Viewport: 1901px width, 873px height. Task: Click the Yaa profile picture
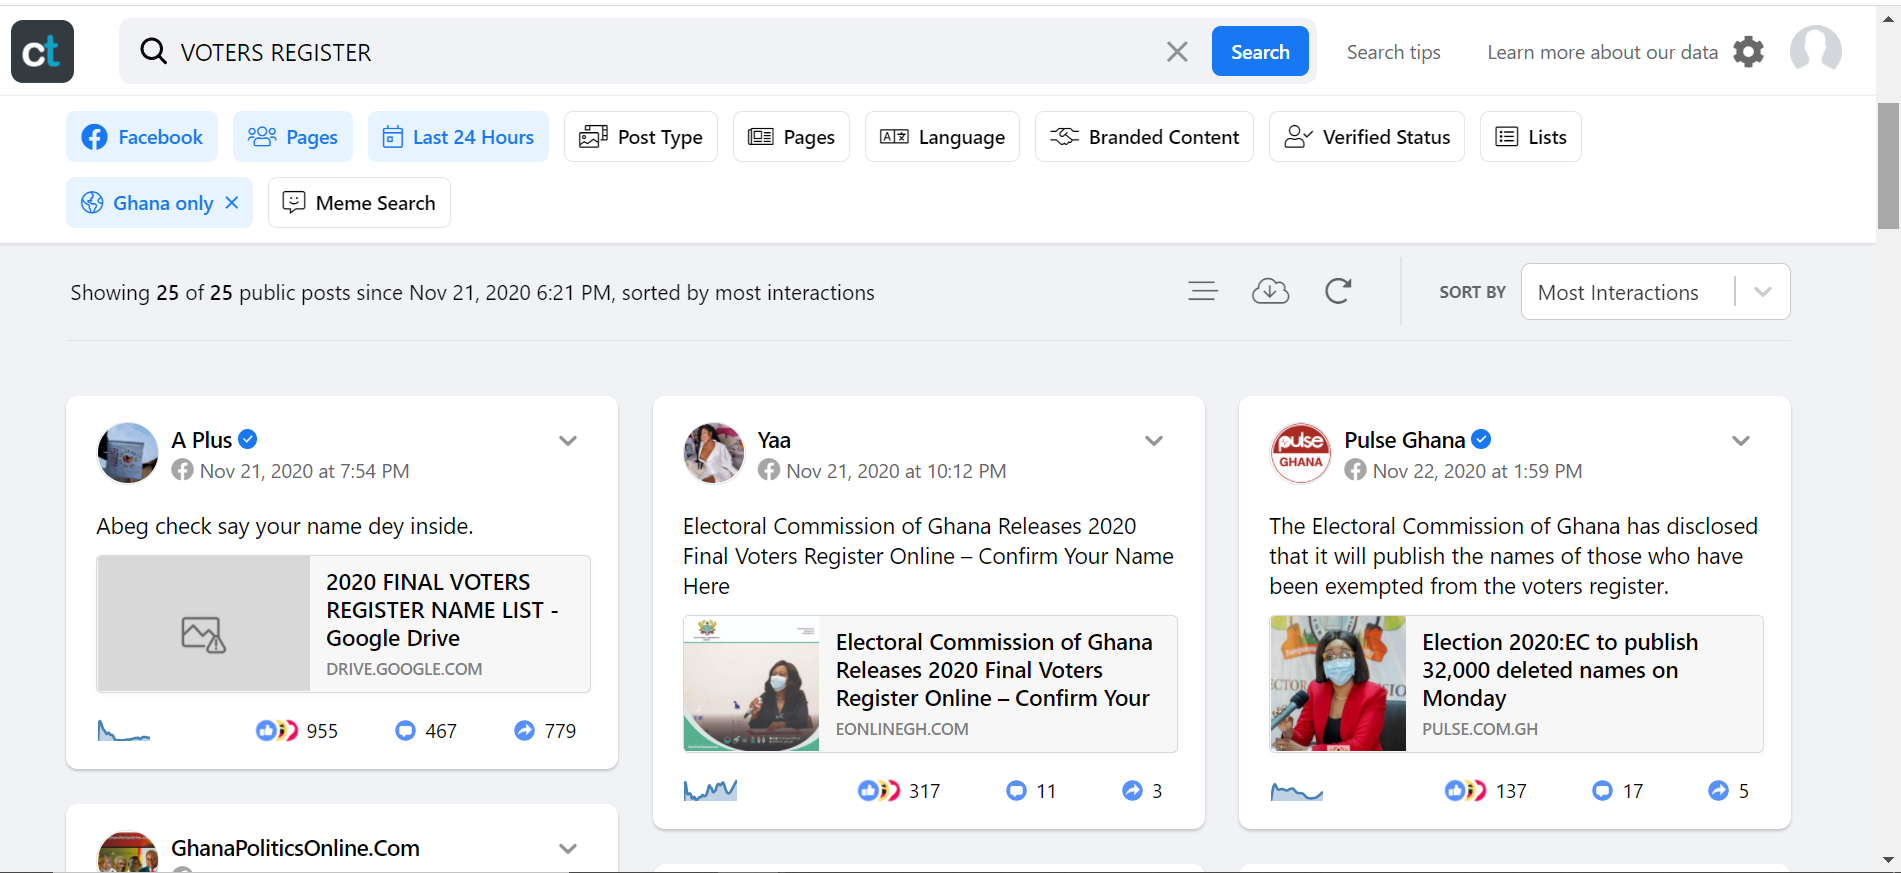(x=714, y=453)
